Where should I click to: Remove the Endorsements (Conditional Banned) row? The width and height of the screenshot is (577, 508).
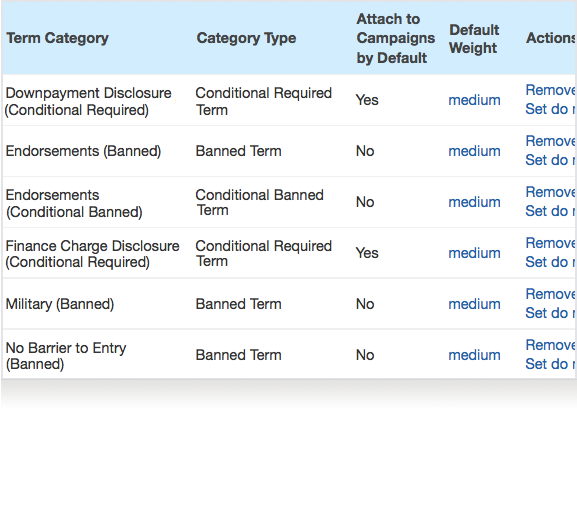point(551,192)
